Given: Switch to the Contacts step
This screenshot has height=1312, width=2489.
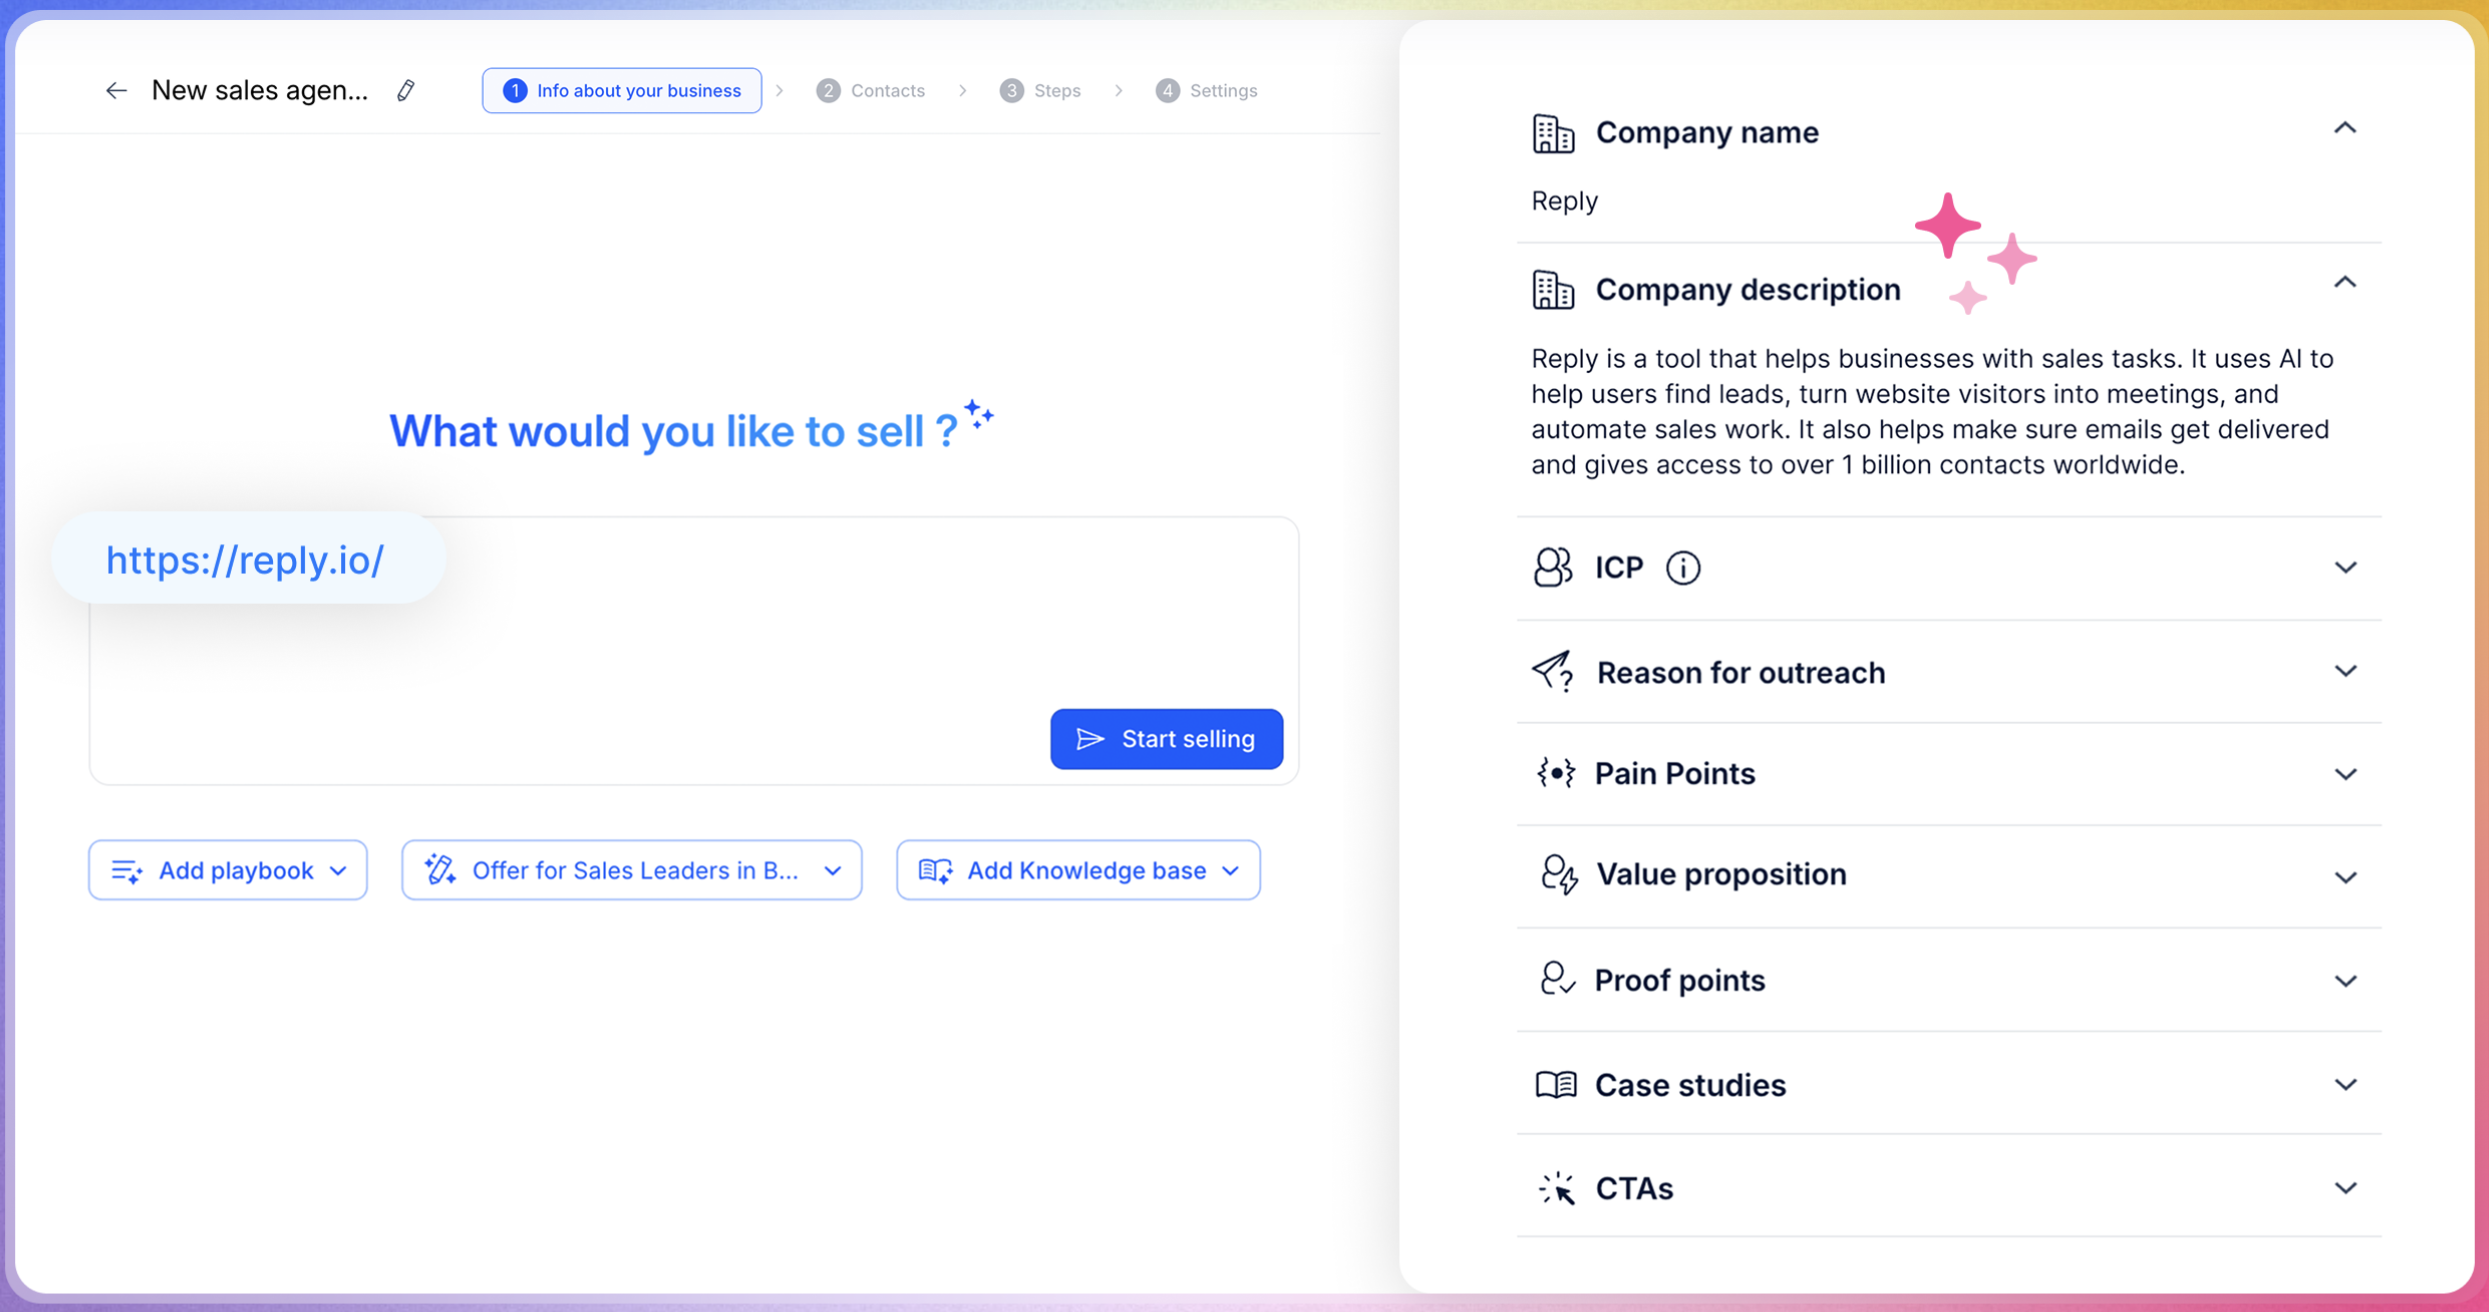Looking at the screenshot, I should click(x=871, y=90).
